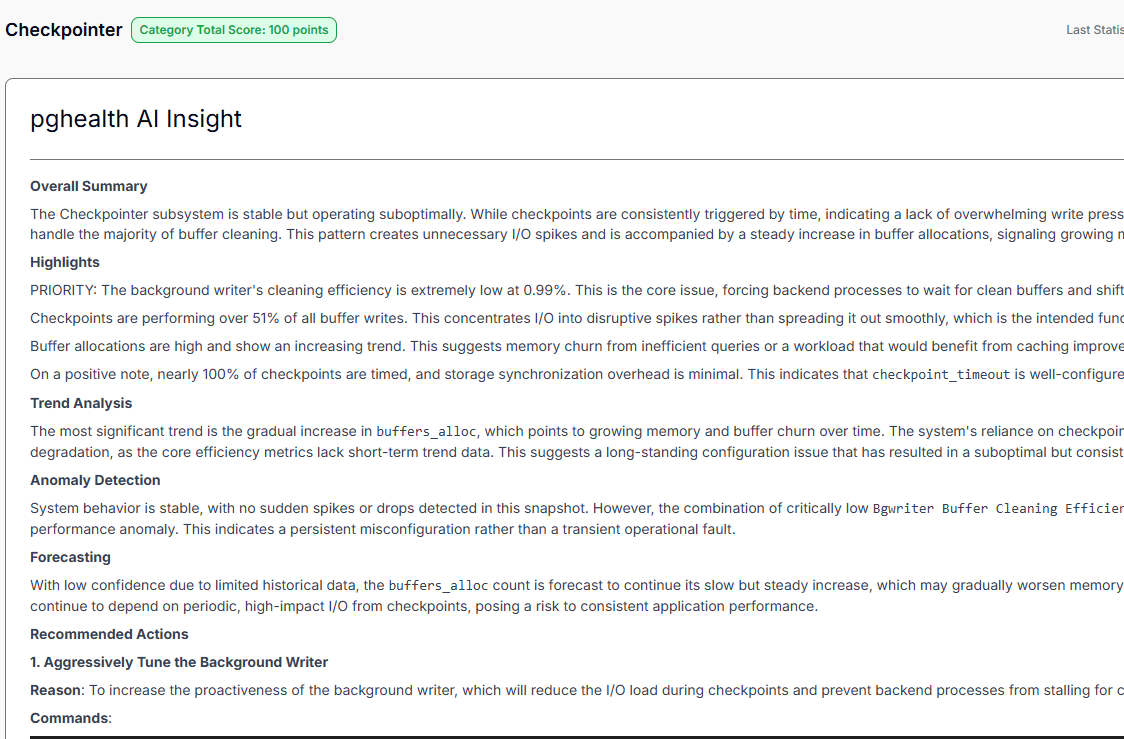
Task: Click the Category Total Score badge
Action: (233, 30)
